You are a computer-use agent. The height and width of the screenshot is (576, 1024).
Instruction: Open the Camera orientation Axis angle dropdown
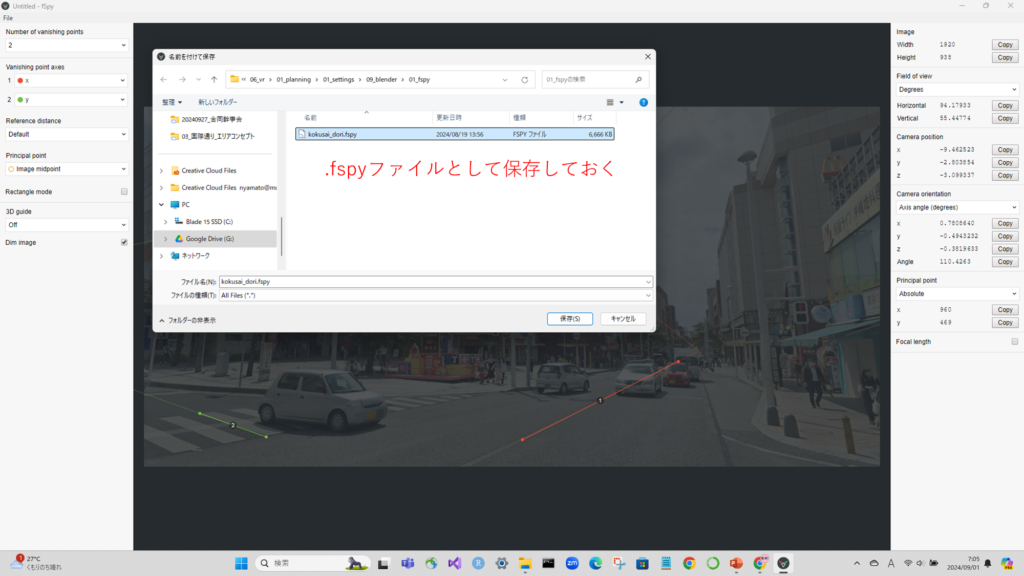point(957,207)
